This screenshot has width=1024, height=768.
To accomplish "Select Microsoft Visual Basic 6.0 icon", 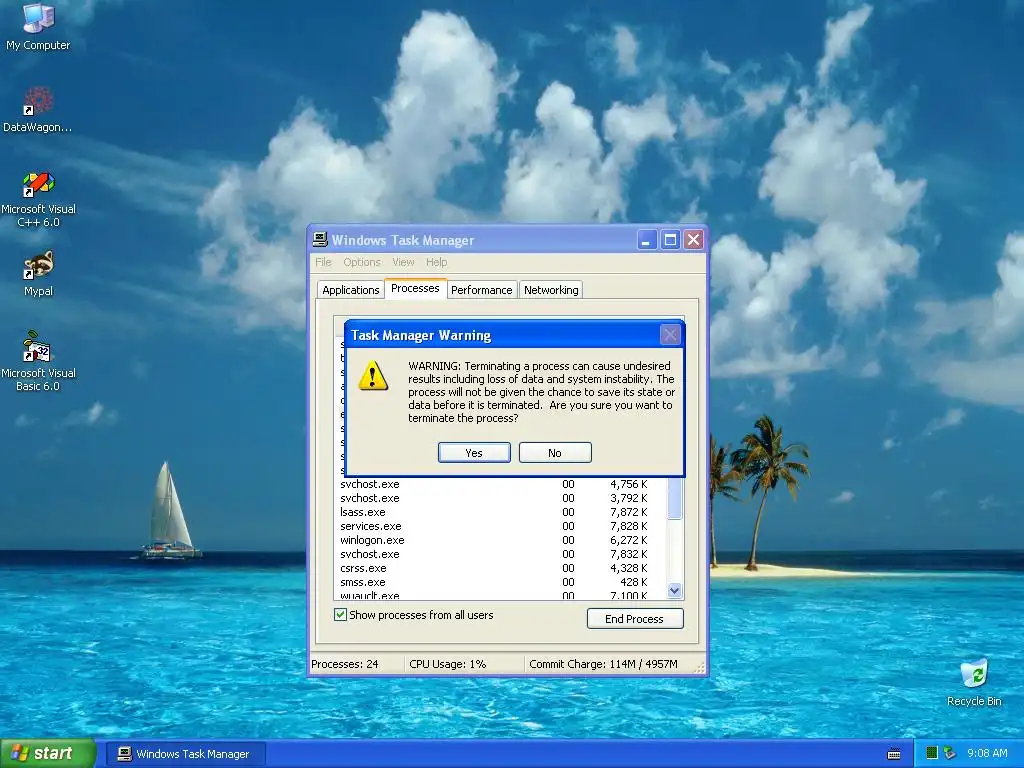I will tap(38, 361).
